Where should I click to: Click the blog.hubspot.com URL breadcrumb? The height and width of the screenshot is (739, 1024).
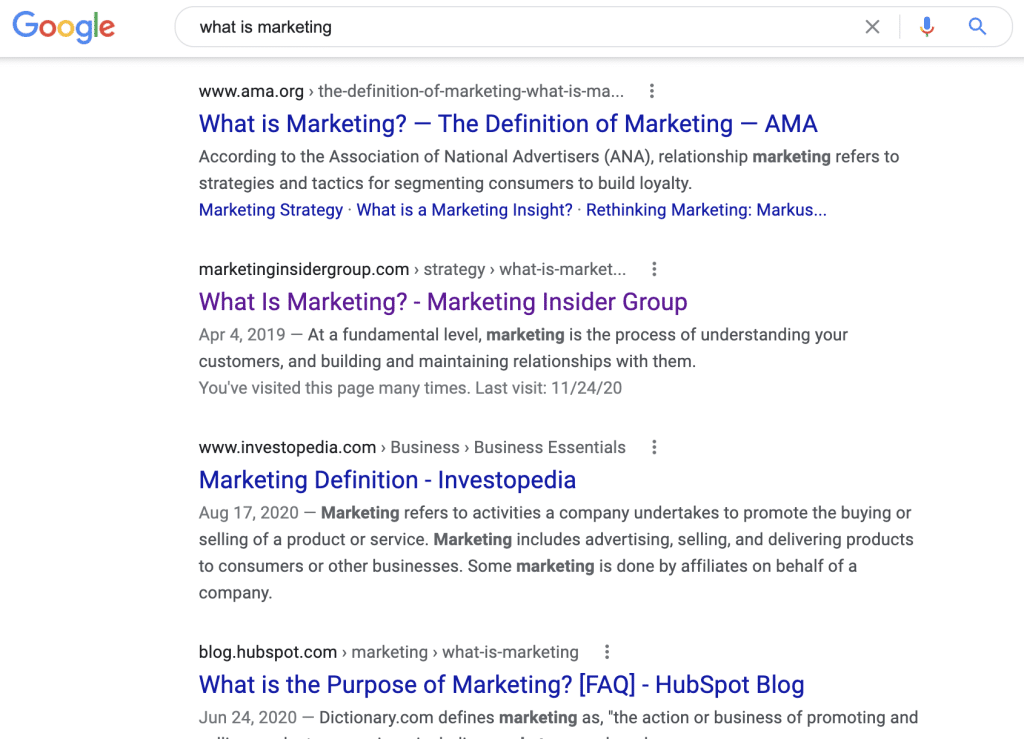[268, 652]
